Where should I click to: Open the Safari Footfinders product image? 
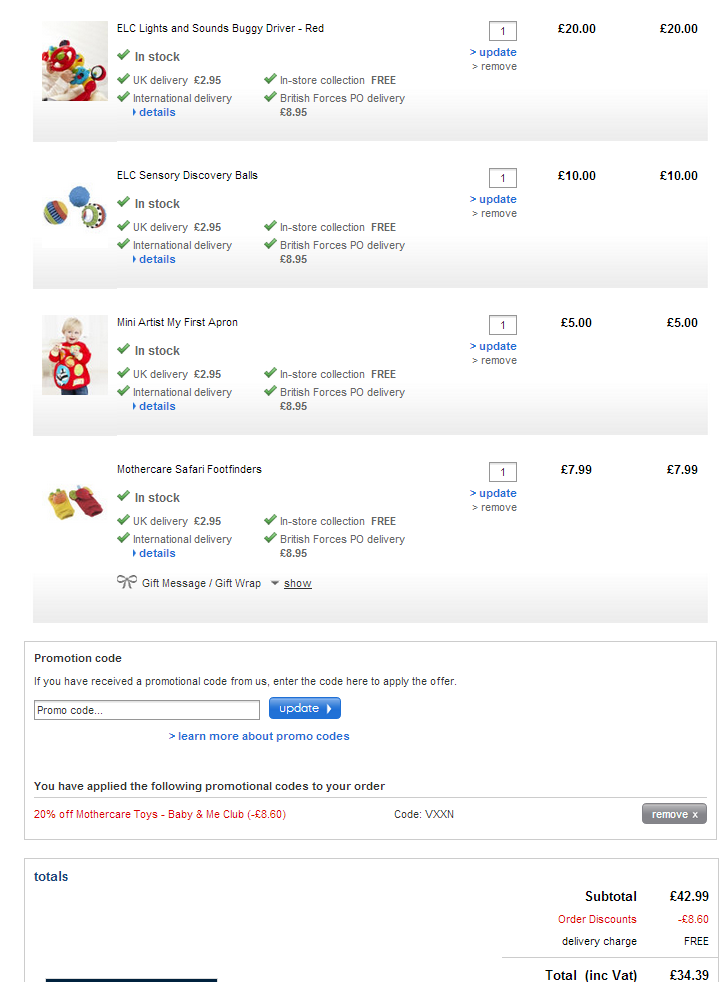(x=74, y=502)
